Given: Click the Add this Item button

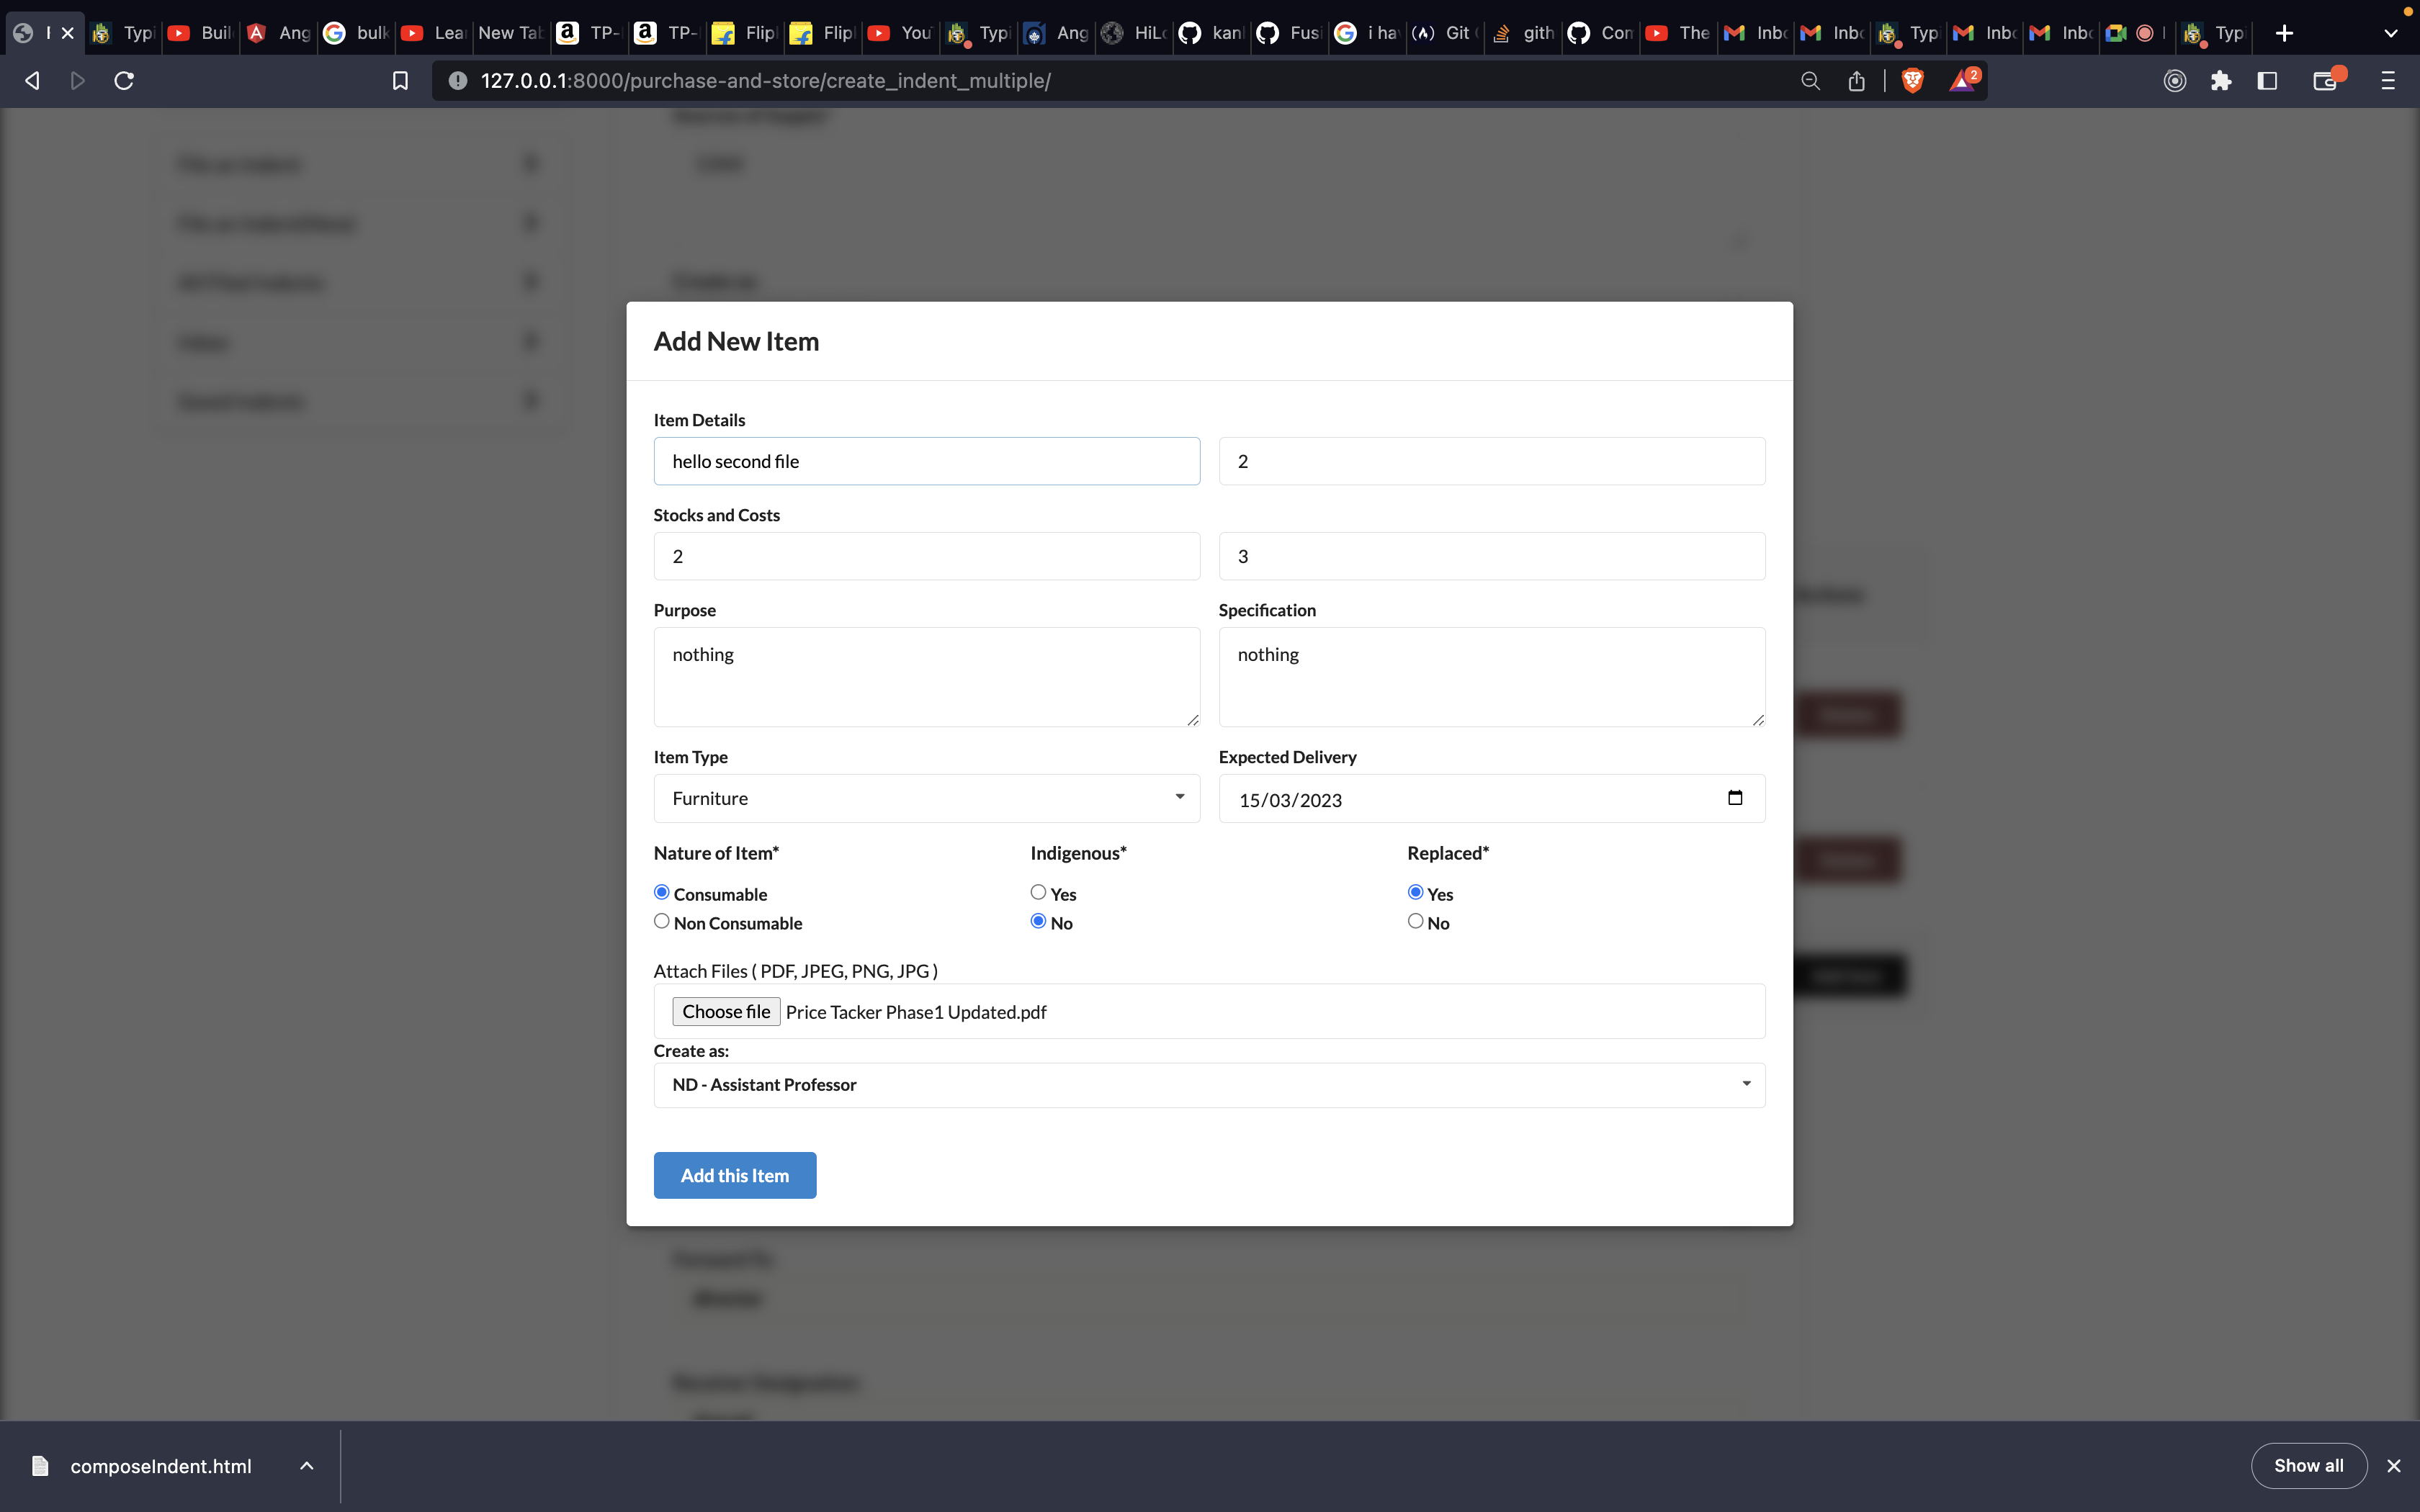Looking at the screenshot, I should 734,1175.
